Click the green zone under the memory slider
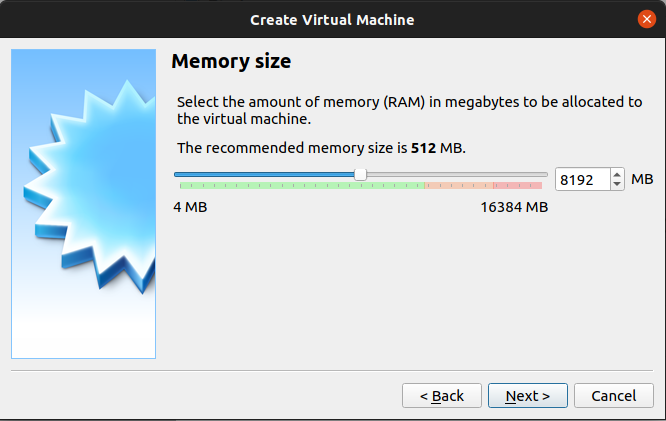Image resolution: width=666 pixels, height=421 pixels. coord(300,186)
